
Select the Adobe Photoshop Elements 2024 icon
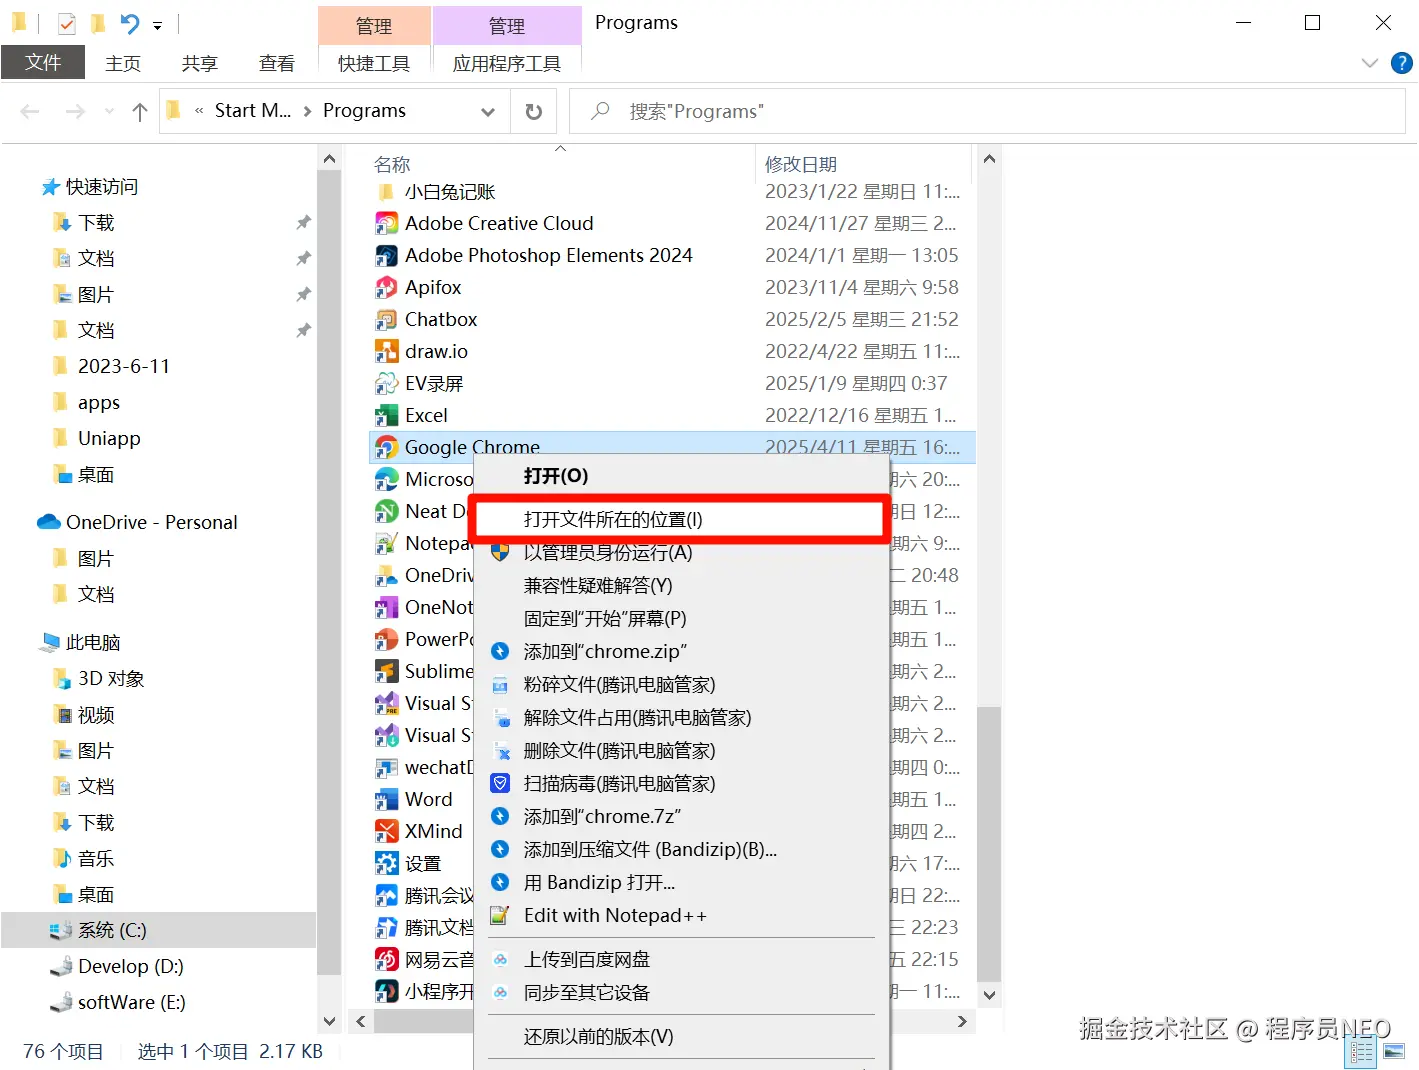click(386, 255)
